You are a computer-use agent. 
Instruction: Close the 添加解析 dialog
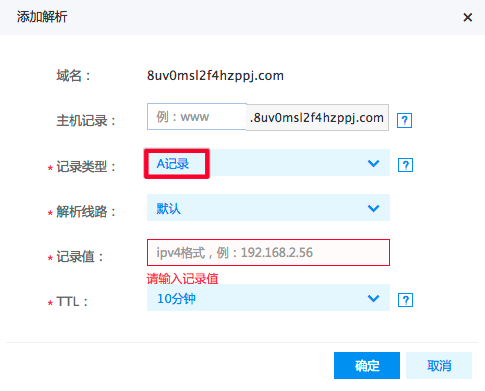pos(468,17)
